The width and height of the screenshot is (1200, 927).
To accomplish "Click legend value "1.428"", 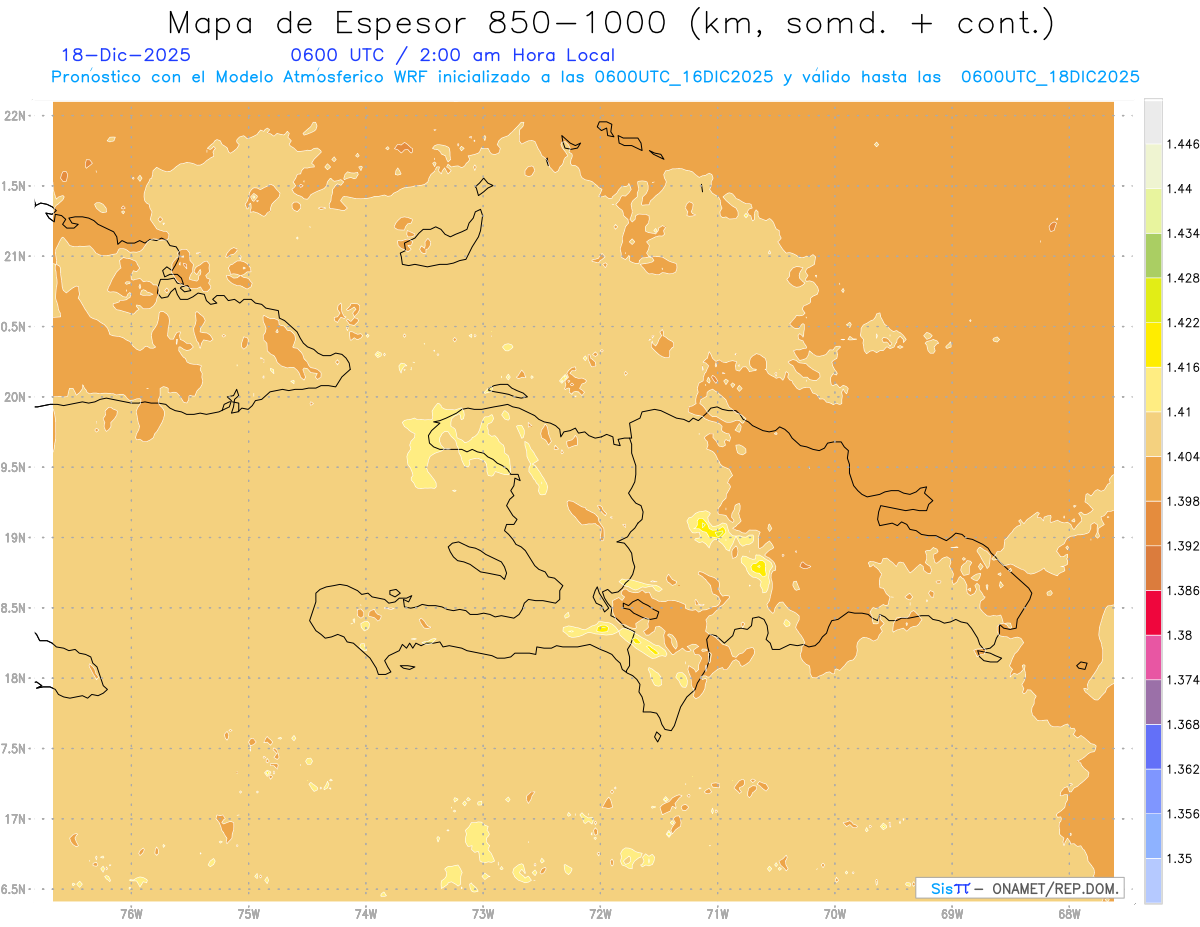I will [1182, 278].
